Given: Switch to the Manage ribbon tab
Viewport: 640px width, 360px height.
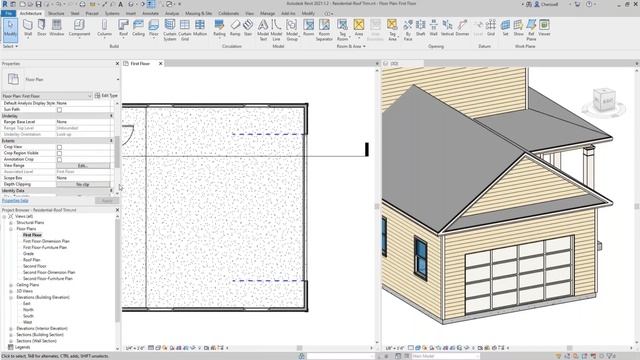Looking at the screenshot, I should tap(267, 13).
